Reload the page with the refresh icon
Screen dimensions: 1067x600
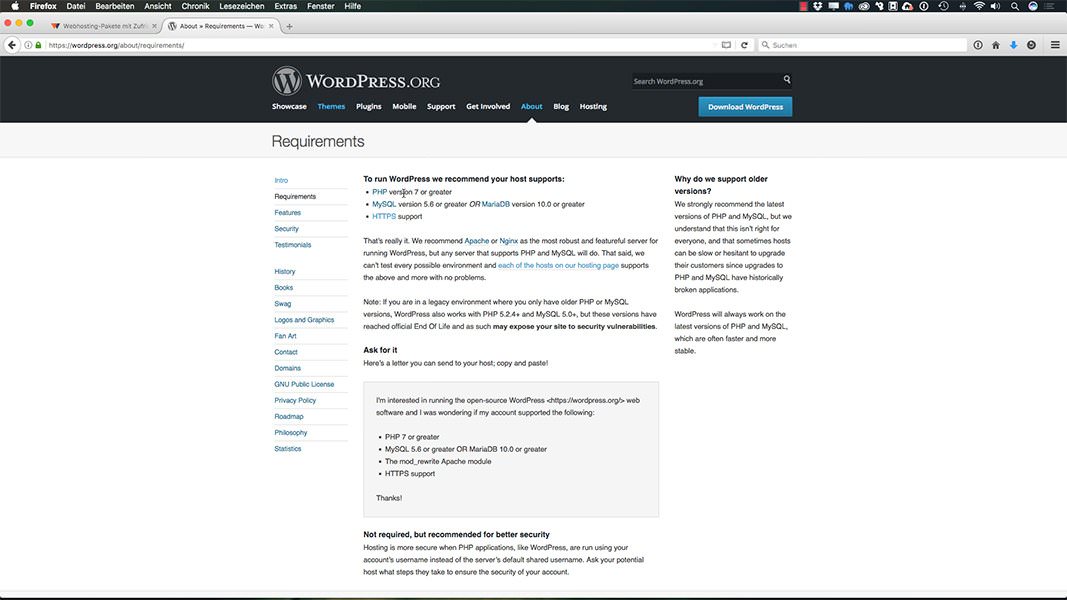[744, 45]
